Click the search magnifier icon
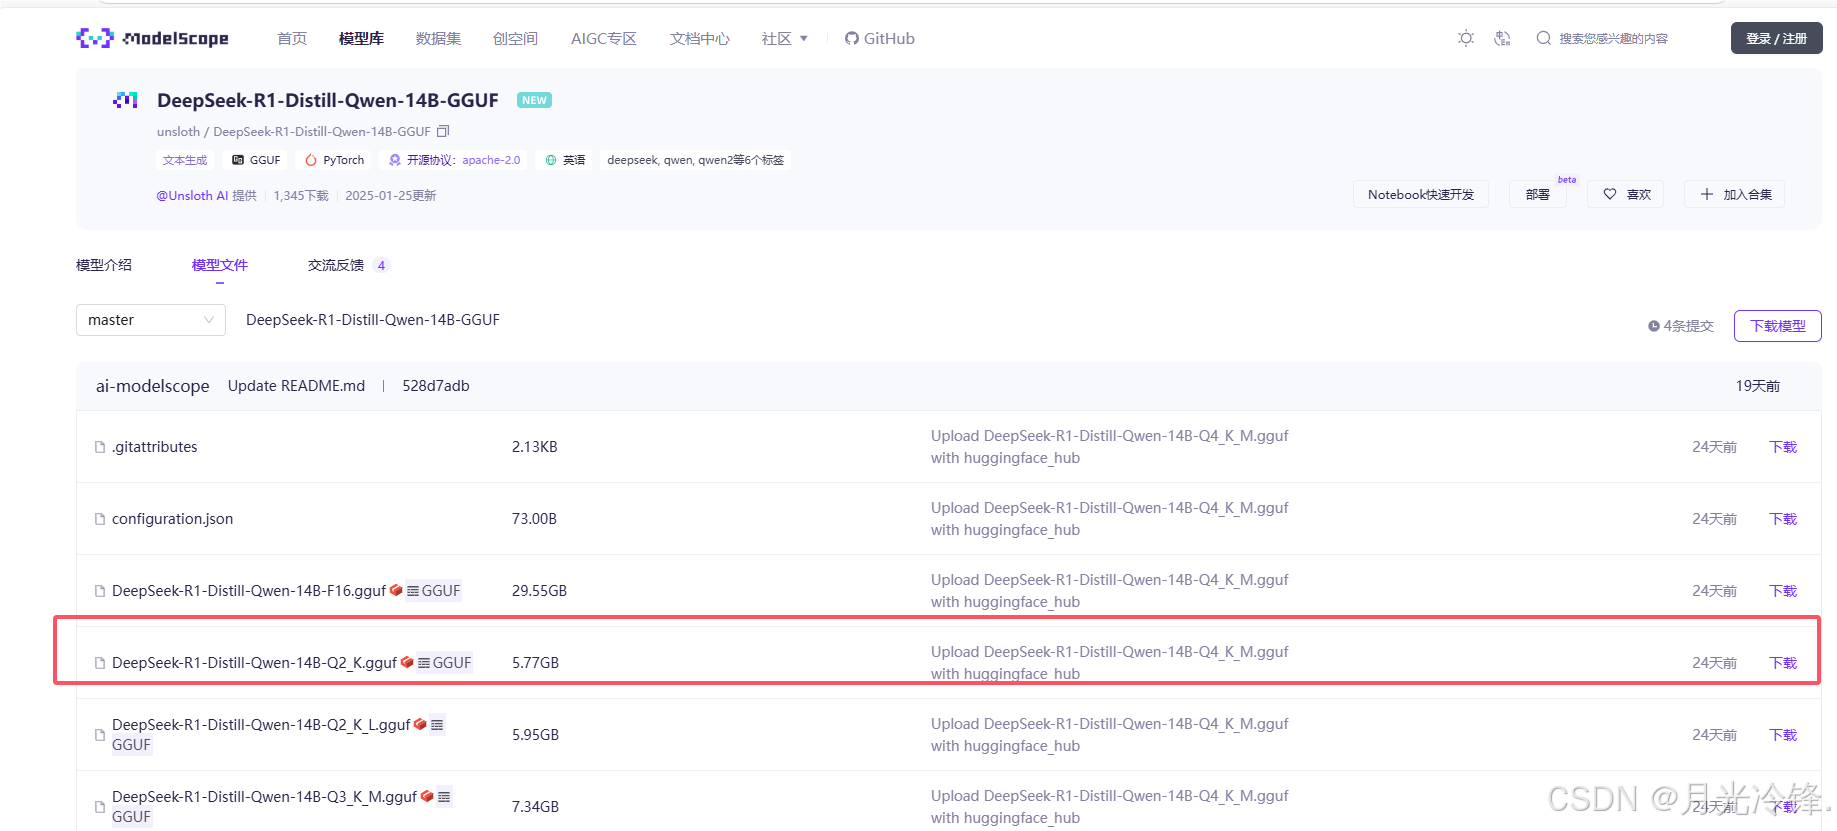This screenshot has height=831, width=1837. click(1544, 38)
